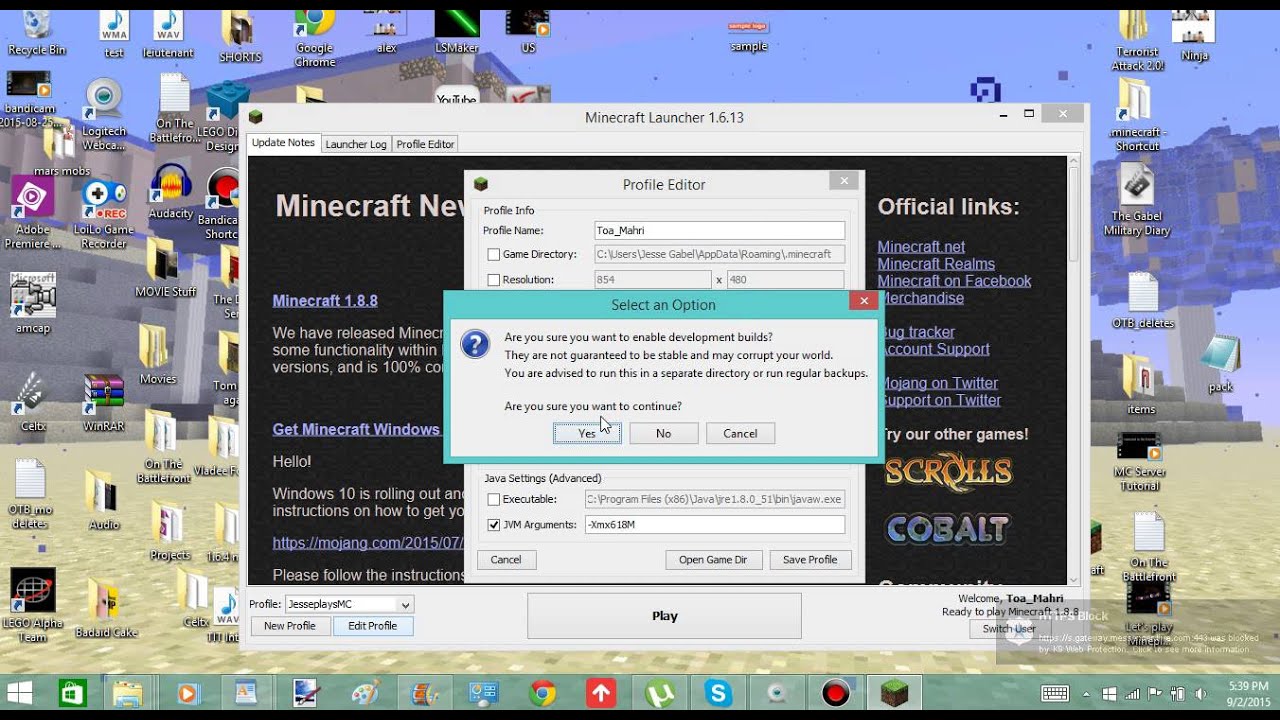The width and height of the screenshot is (1280, 720).
Task: Open the Windows Start button
Action: [x=19, y=693]
